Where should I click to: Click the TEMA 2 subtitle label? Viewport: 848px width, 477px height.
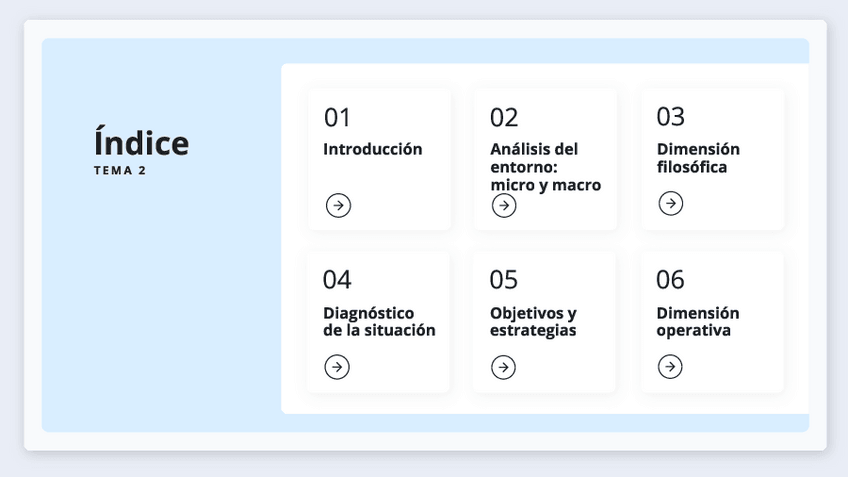coord(120,171)
